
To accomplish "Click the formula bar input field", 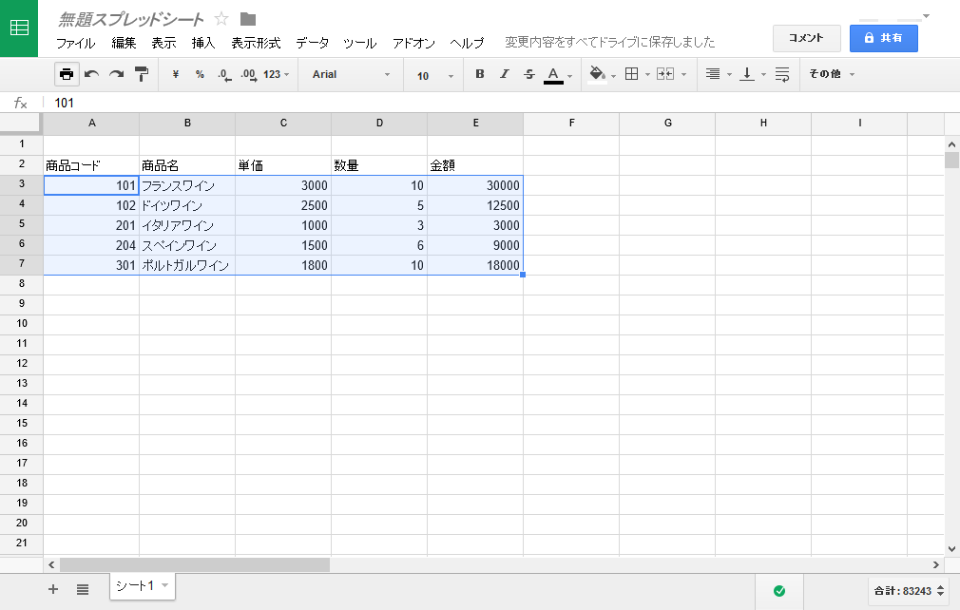I will pos(400,103).
